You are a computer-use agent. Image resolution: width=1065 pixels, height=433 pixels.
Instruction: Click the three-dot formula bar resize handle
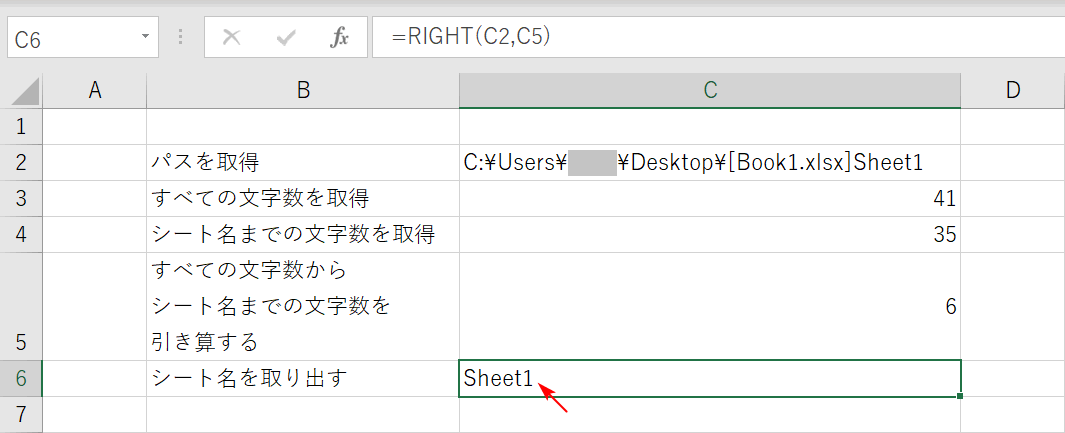(181, 38)
